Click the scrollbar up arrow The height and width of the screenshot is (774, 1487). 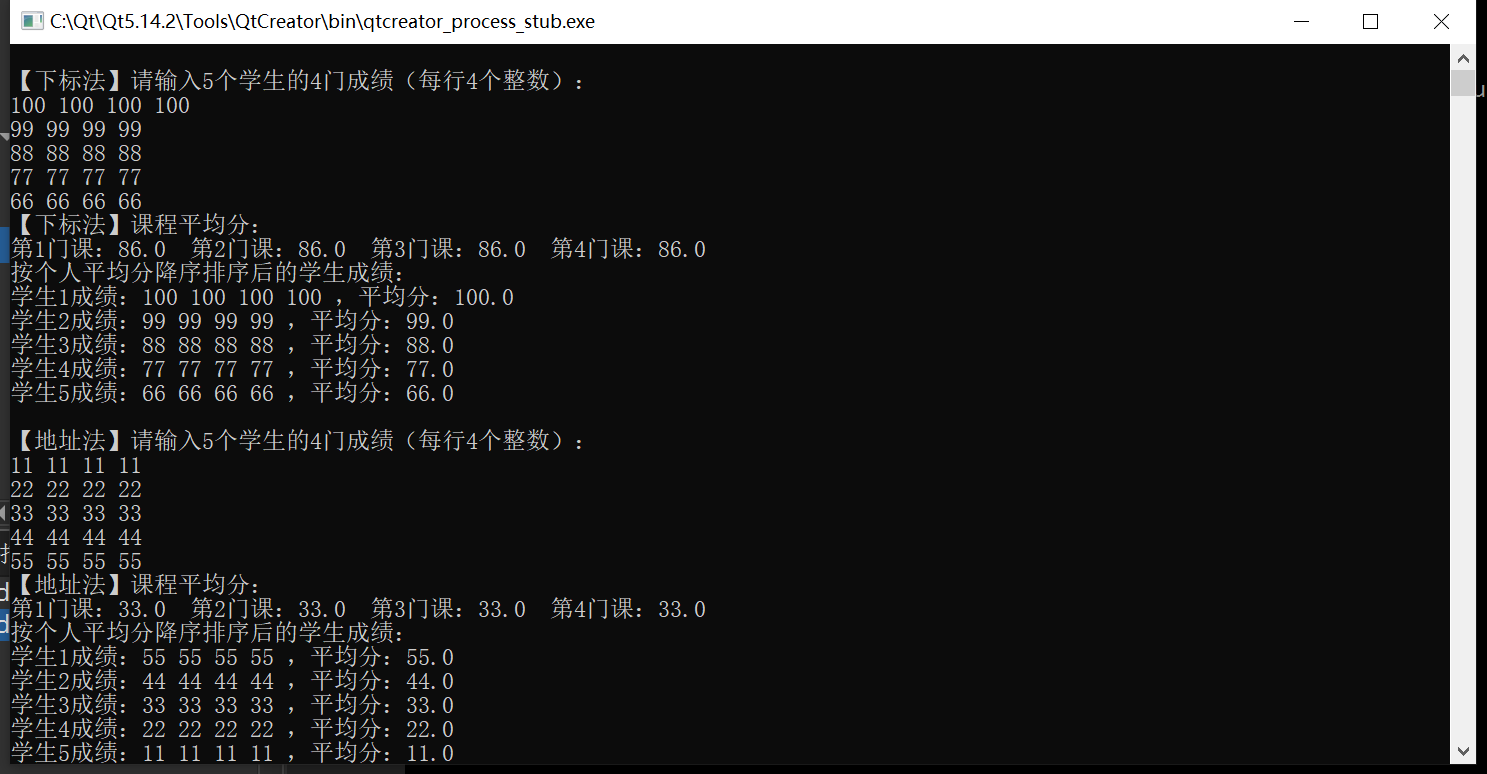point(1464,56)
